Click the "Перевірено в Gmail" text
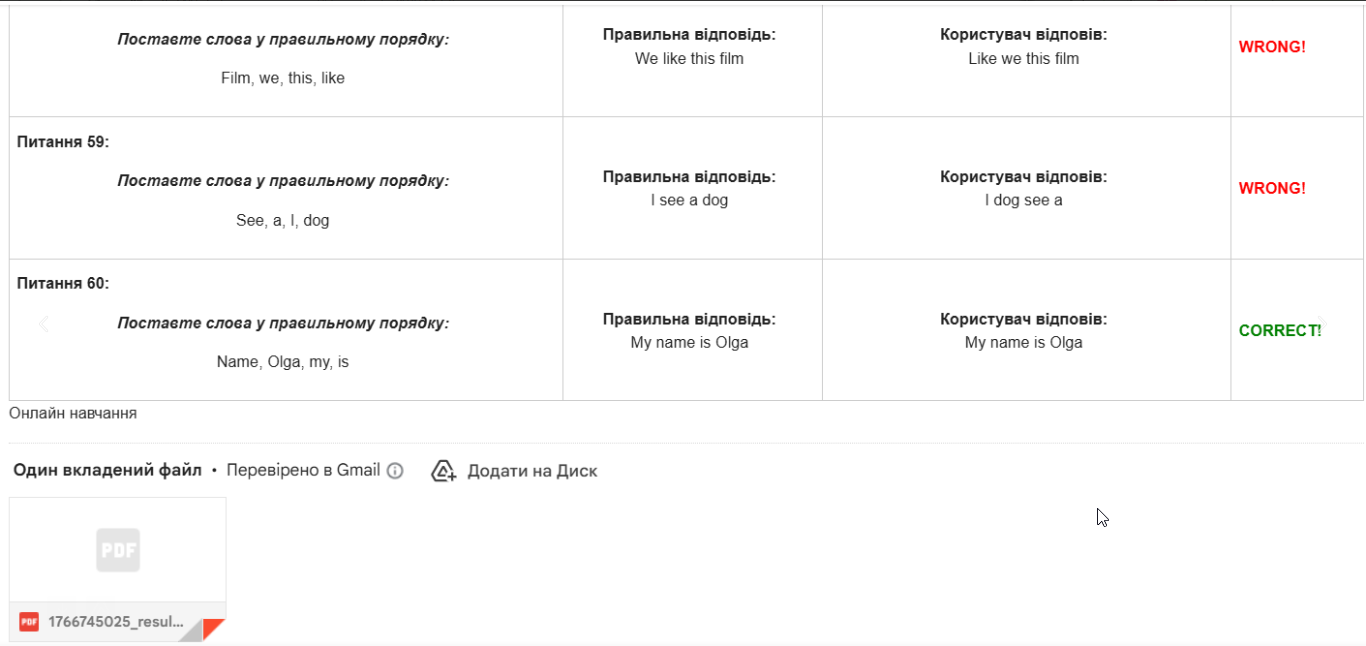Image resolution: width=1366 pixels, height=646 pixels. click(303, 471)
